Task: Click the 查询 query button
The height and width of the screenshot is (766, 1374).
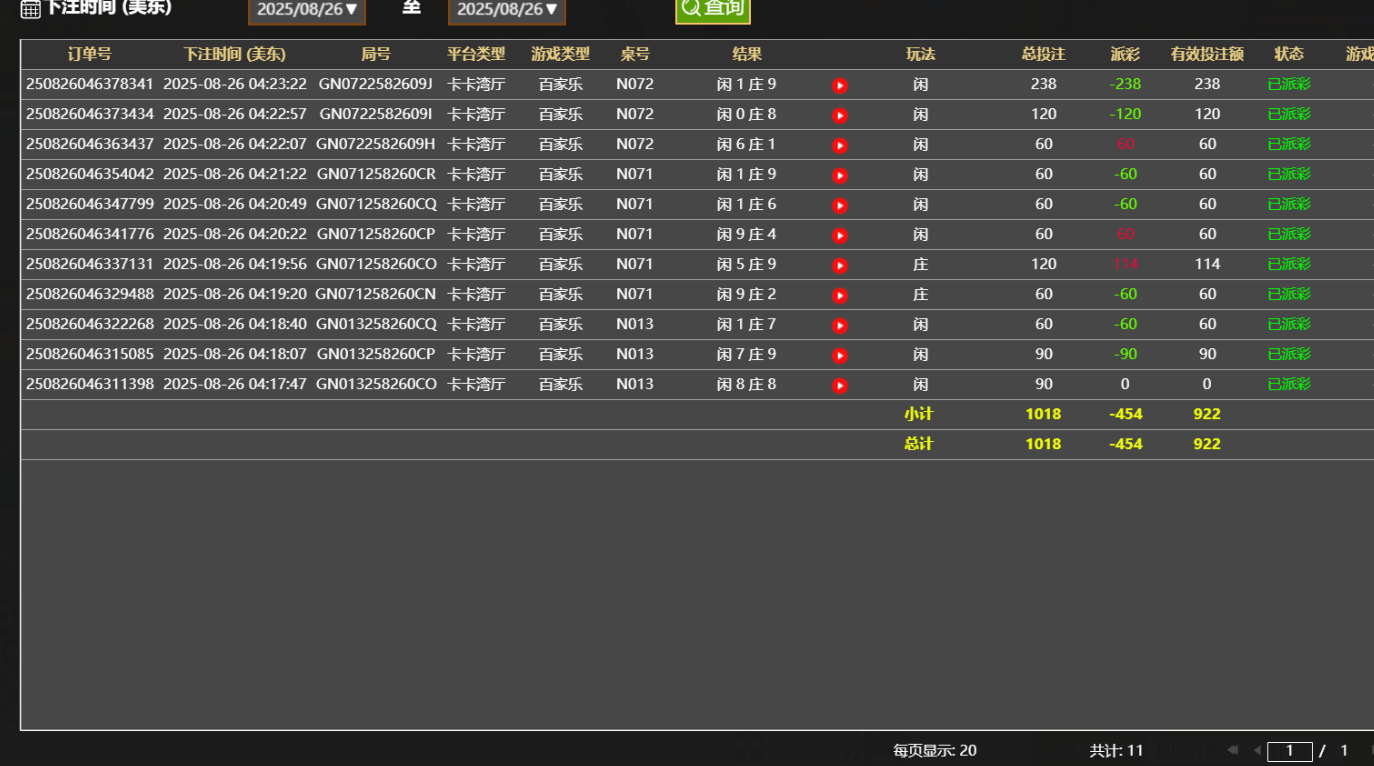Action: pyautogui.click(x=712, y=9)
